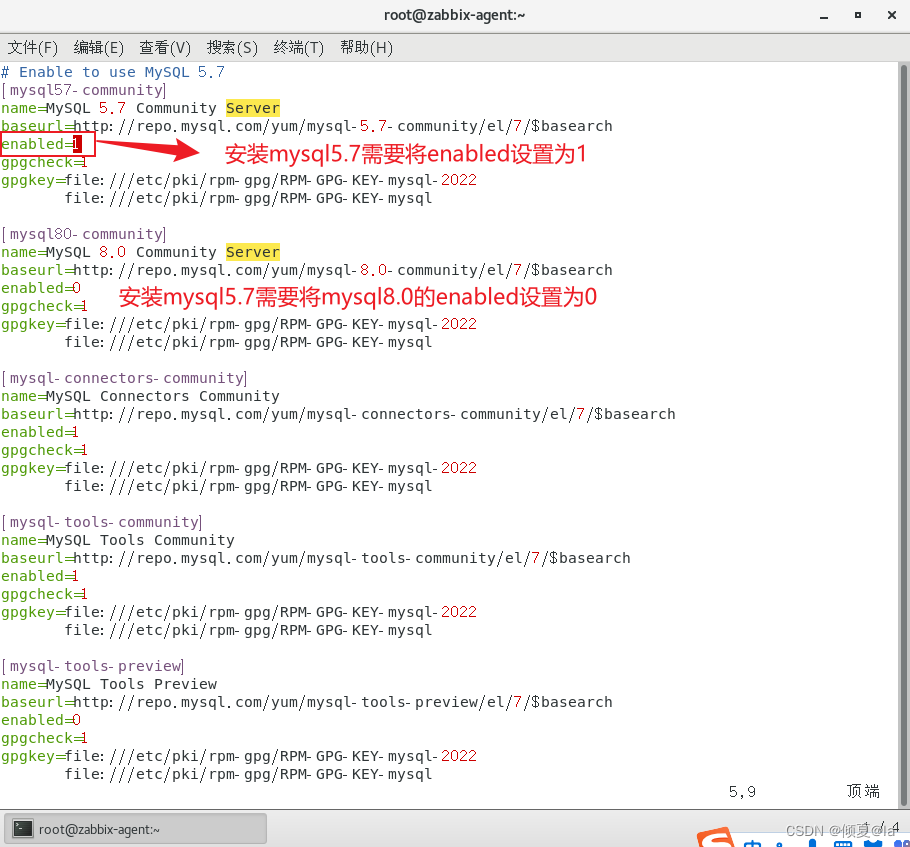Click the root@zabbix-agent:~ window title
Screen dimensions: 910x847
(x=454, y=15)
